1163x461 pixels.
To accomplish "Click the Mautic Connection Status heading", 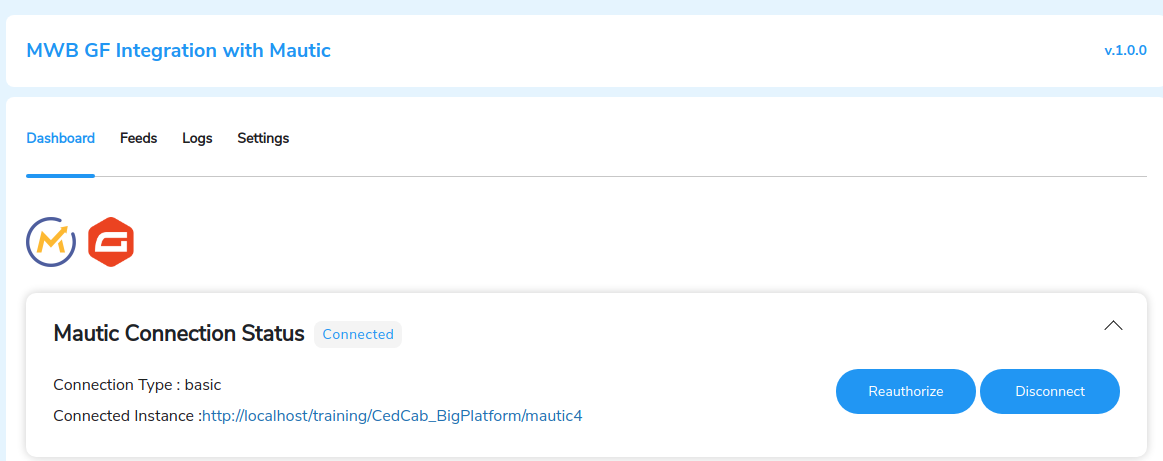I will 179,334.
